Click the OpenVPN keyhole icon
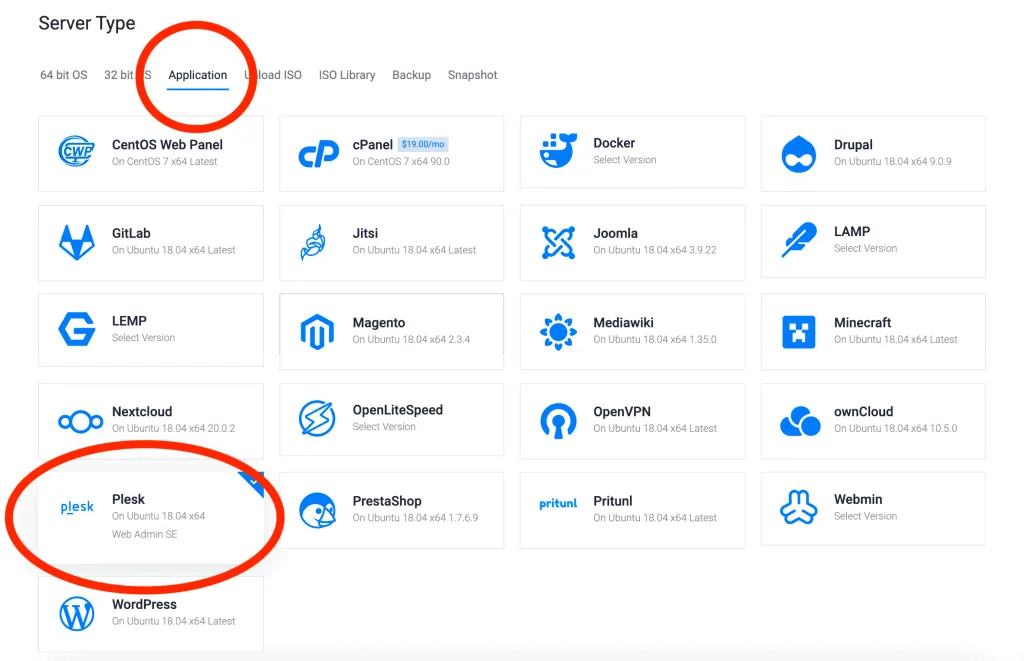 [558, 420]
